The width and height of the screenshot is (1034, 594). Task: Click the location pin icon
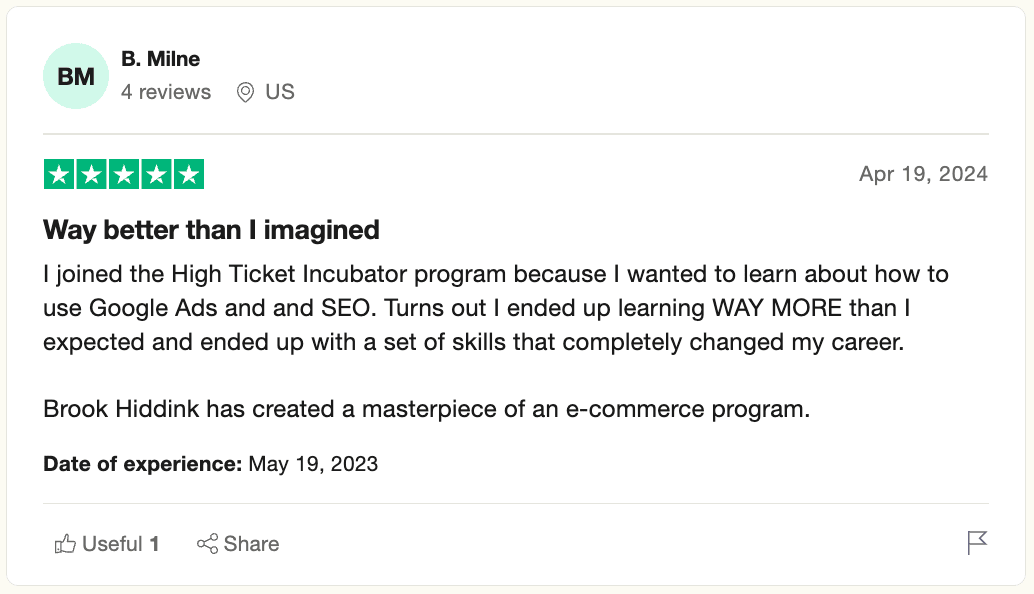tap(245, 93)
